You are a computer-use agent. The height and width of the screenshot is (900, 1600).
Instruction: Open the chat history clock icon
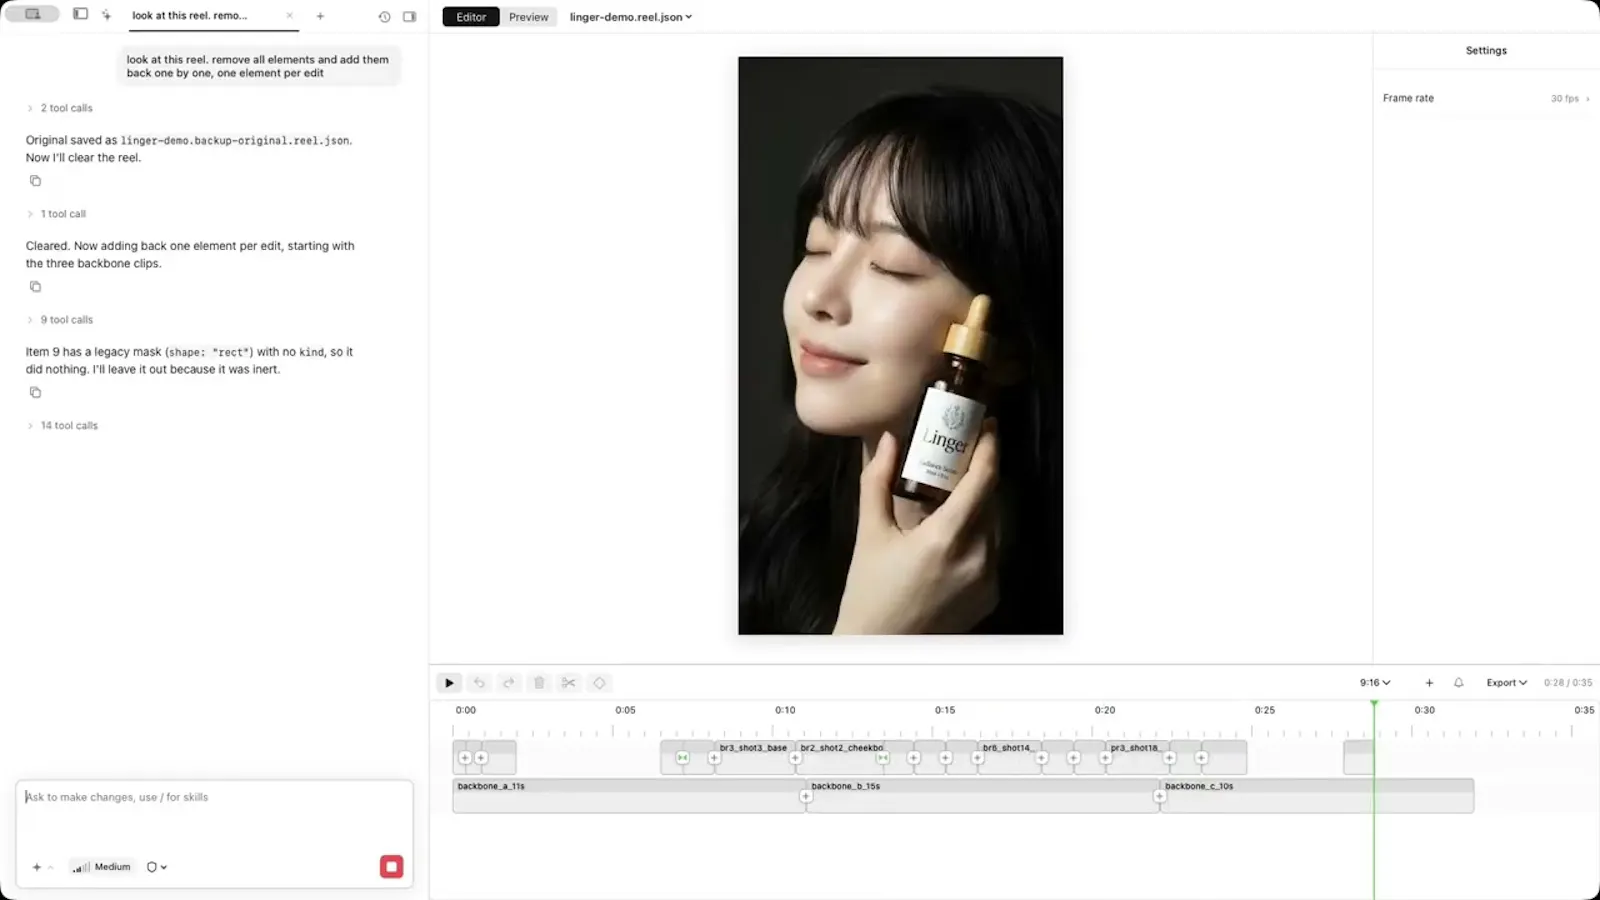pos(384,17)
